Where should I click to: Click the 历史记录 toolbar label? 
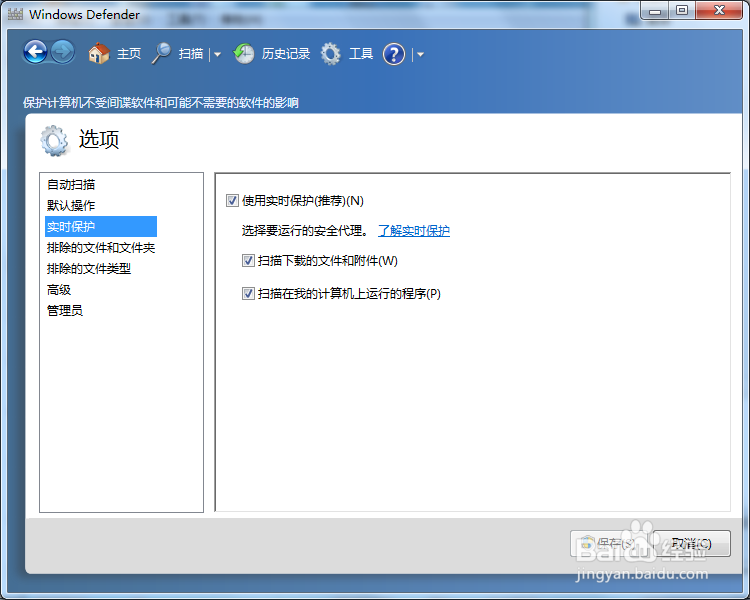coord(286,54)
